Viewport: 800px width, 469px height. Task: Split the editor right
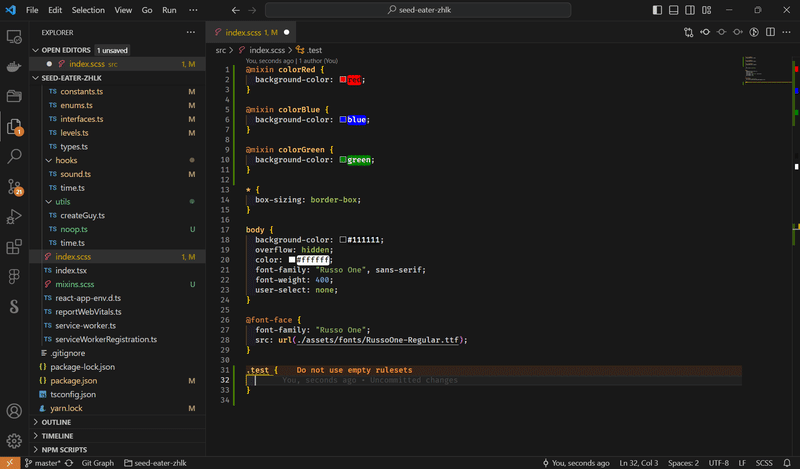(770, 32)
